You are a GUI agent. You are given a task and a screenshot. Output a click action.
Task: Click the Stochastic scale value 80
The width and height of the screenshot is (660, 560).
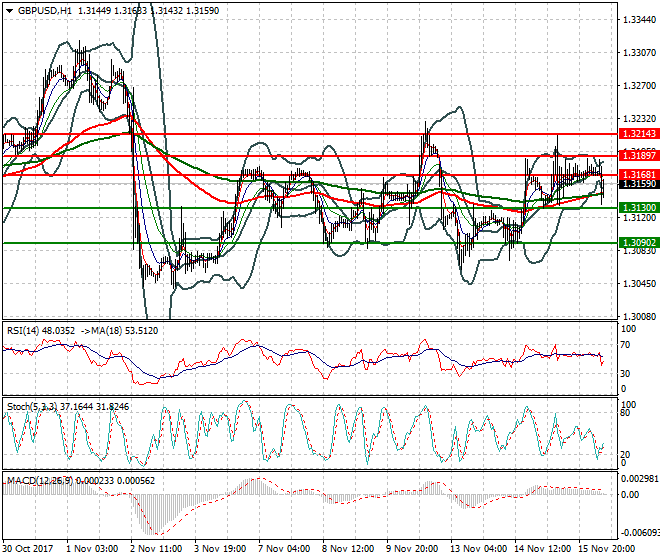point(625,413)
